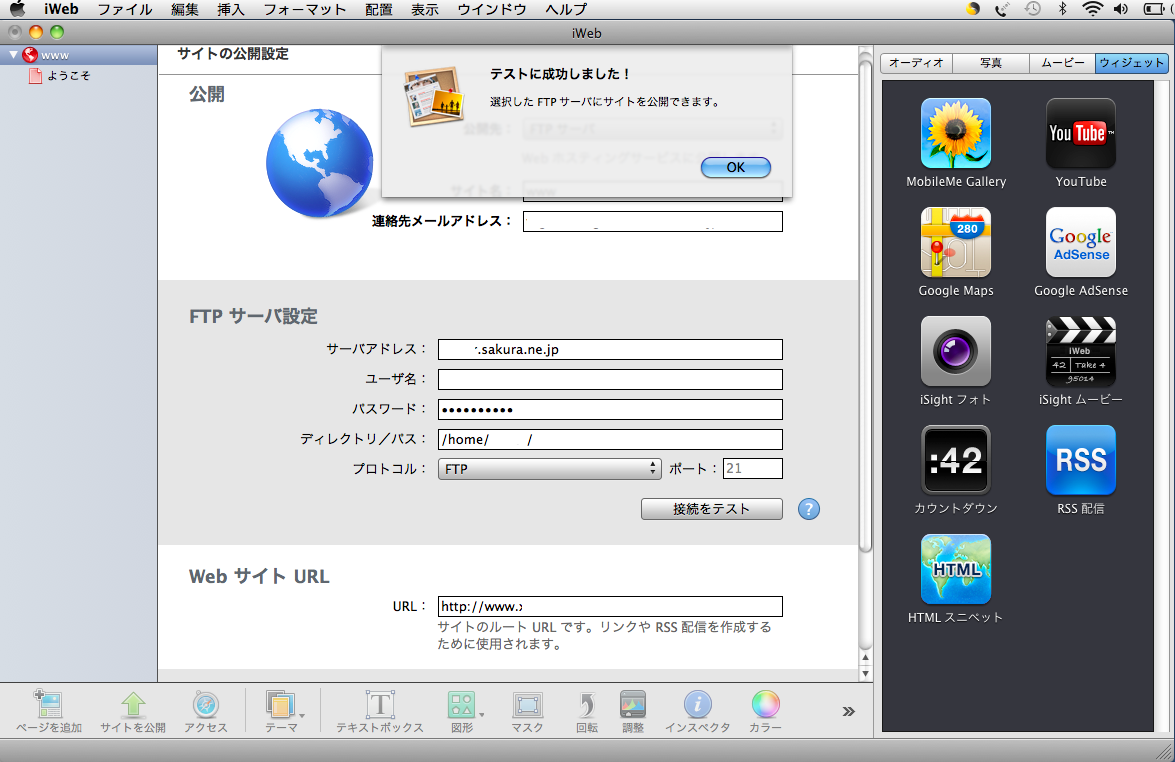Add the MobileMe Gallery widget
The height and width of the screenshot is (762, 1175).
(x=955, y=134)
